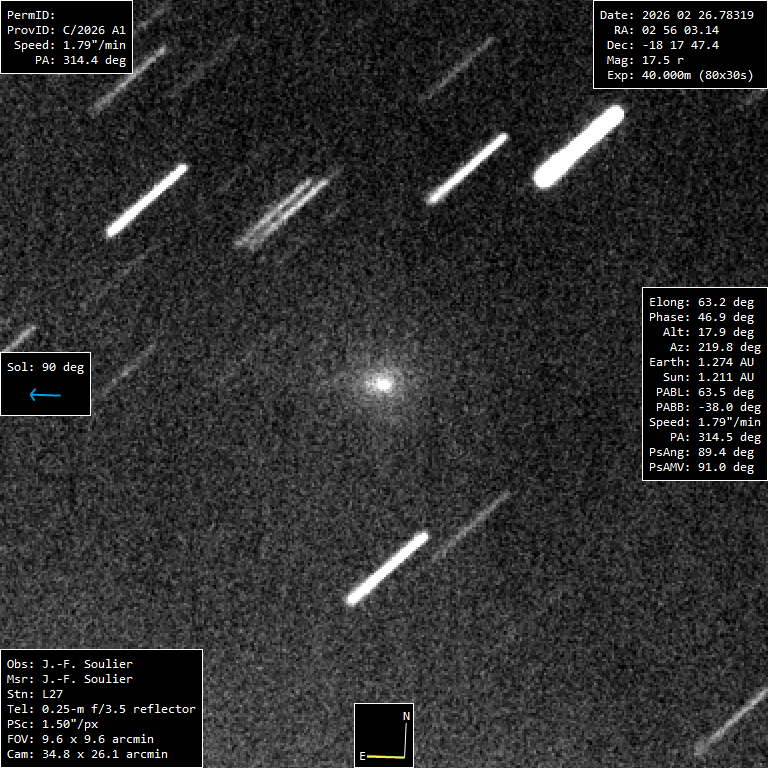The width and height of the screenshot is (768, 768).
Task: Click the thickest, brightest star trail
Action: (579, 147)
